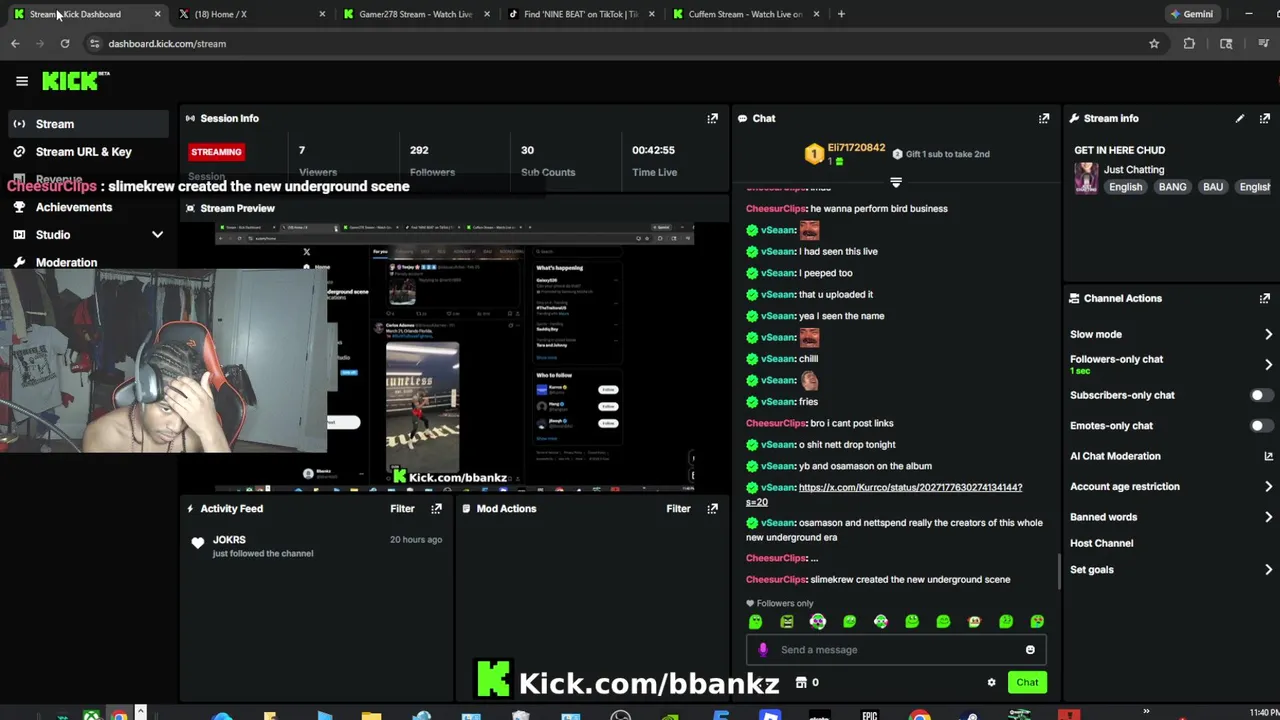Click JOKRS in the Activity Feed
This screenshot has height=720, width=1280.
tap(229, 540)
